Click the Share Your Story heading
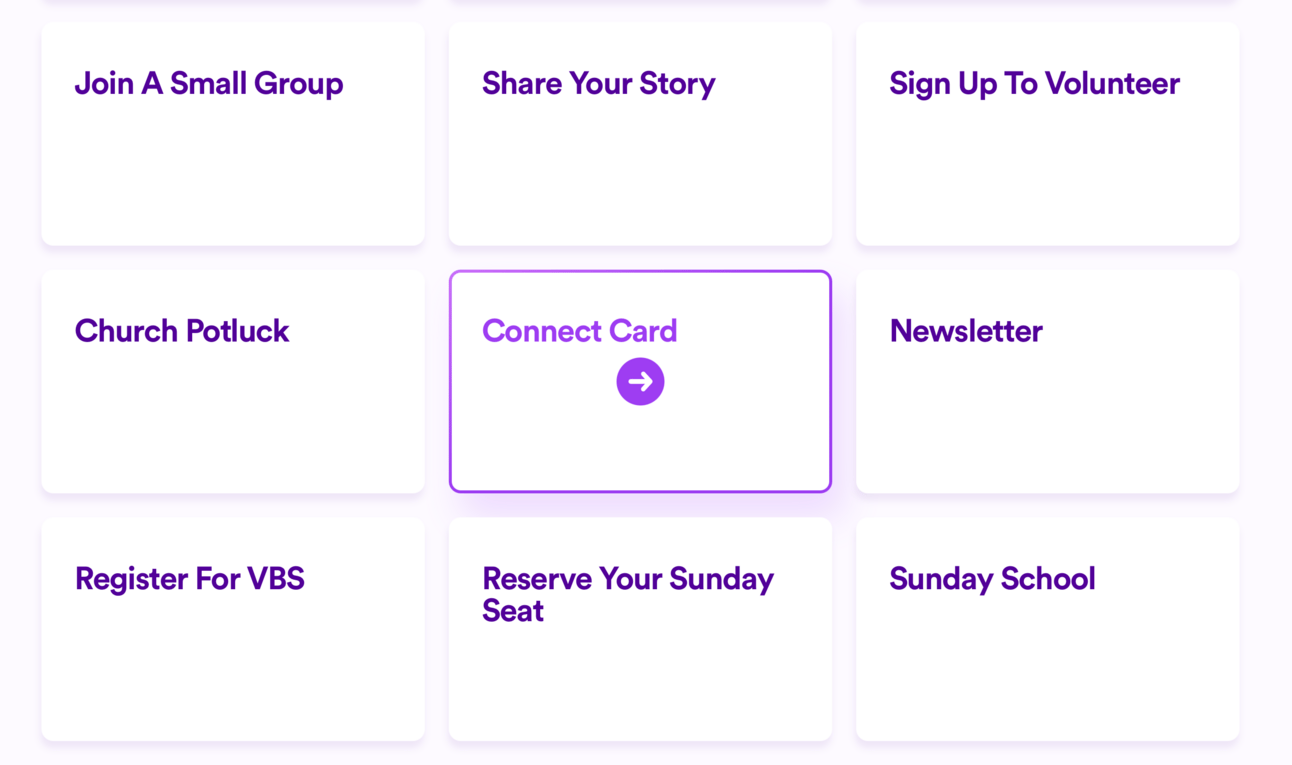 click(598, 83)
